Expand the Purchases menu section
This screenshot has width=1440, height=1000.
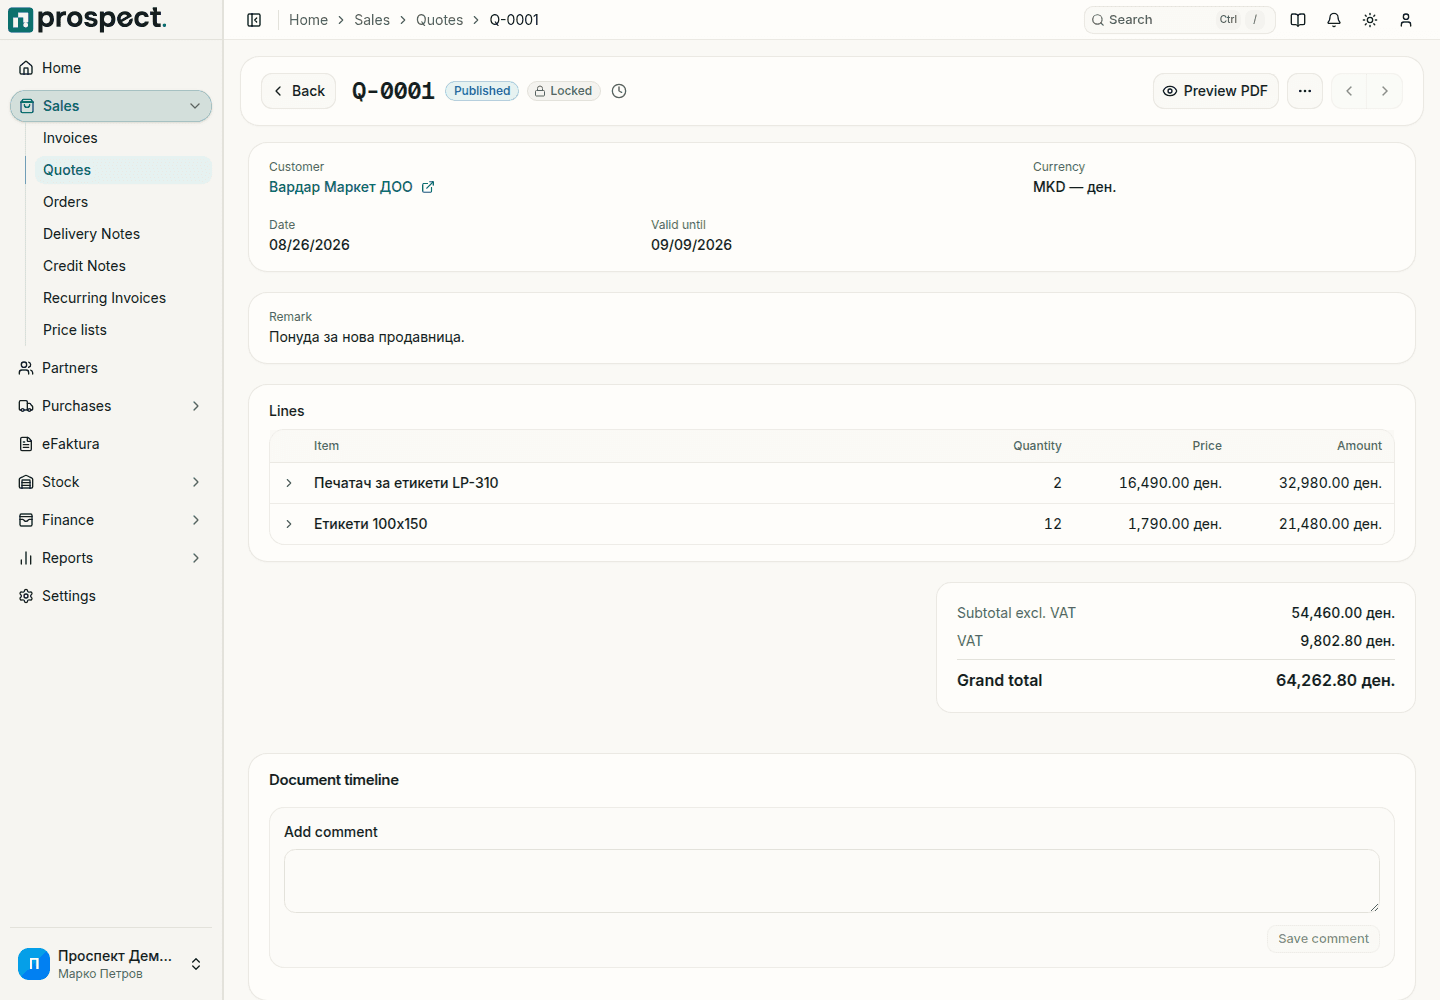pos(196,406)
